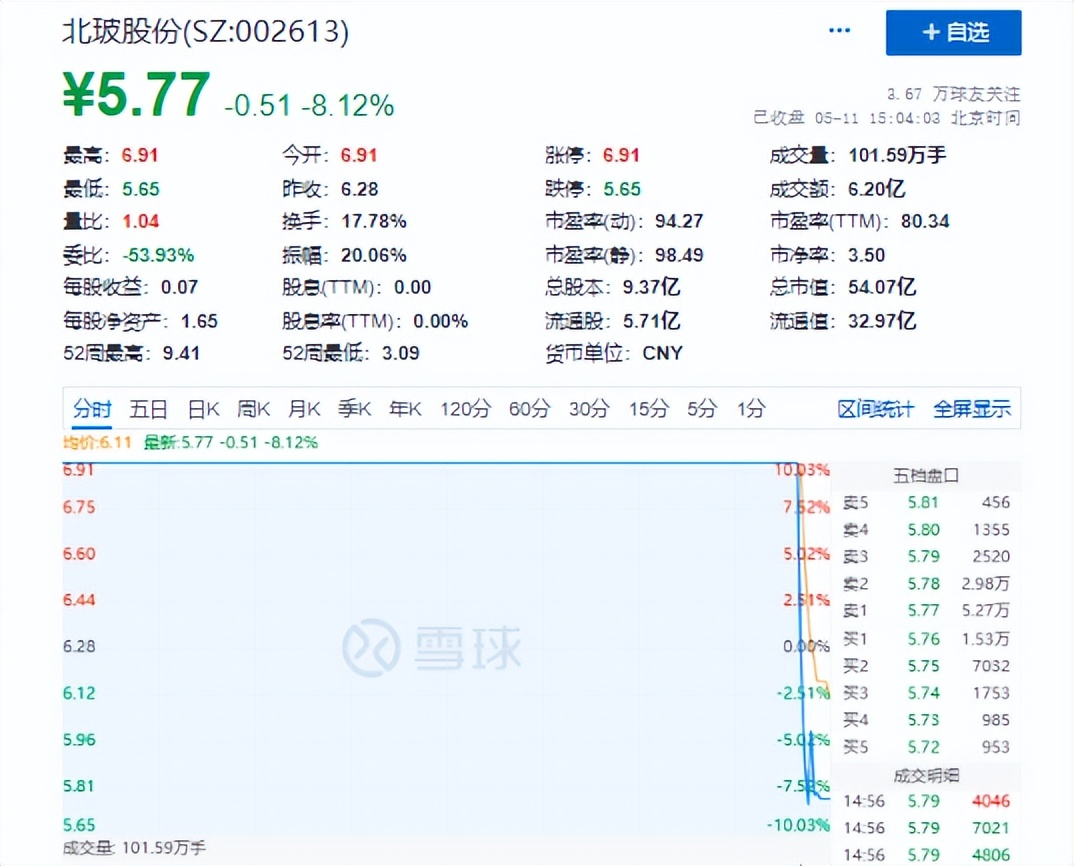Viewport: 1074px width, 866px height.
Task: Click the 均价:6.11 label above chart
Action: tap(97, 443)
